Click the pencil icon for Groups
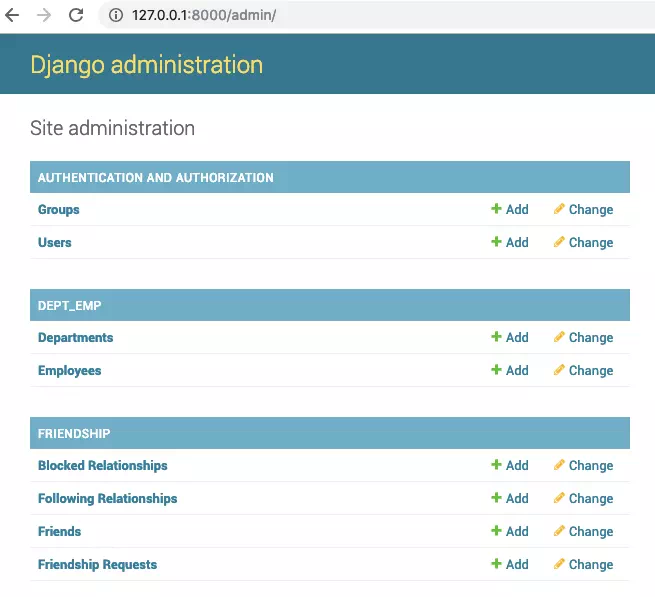 559,208
